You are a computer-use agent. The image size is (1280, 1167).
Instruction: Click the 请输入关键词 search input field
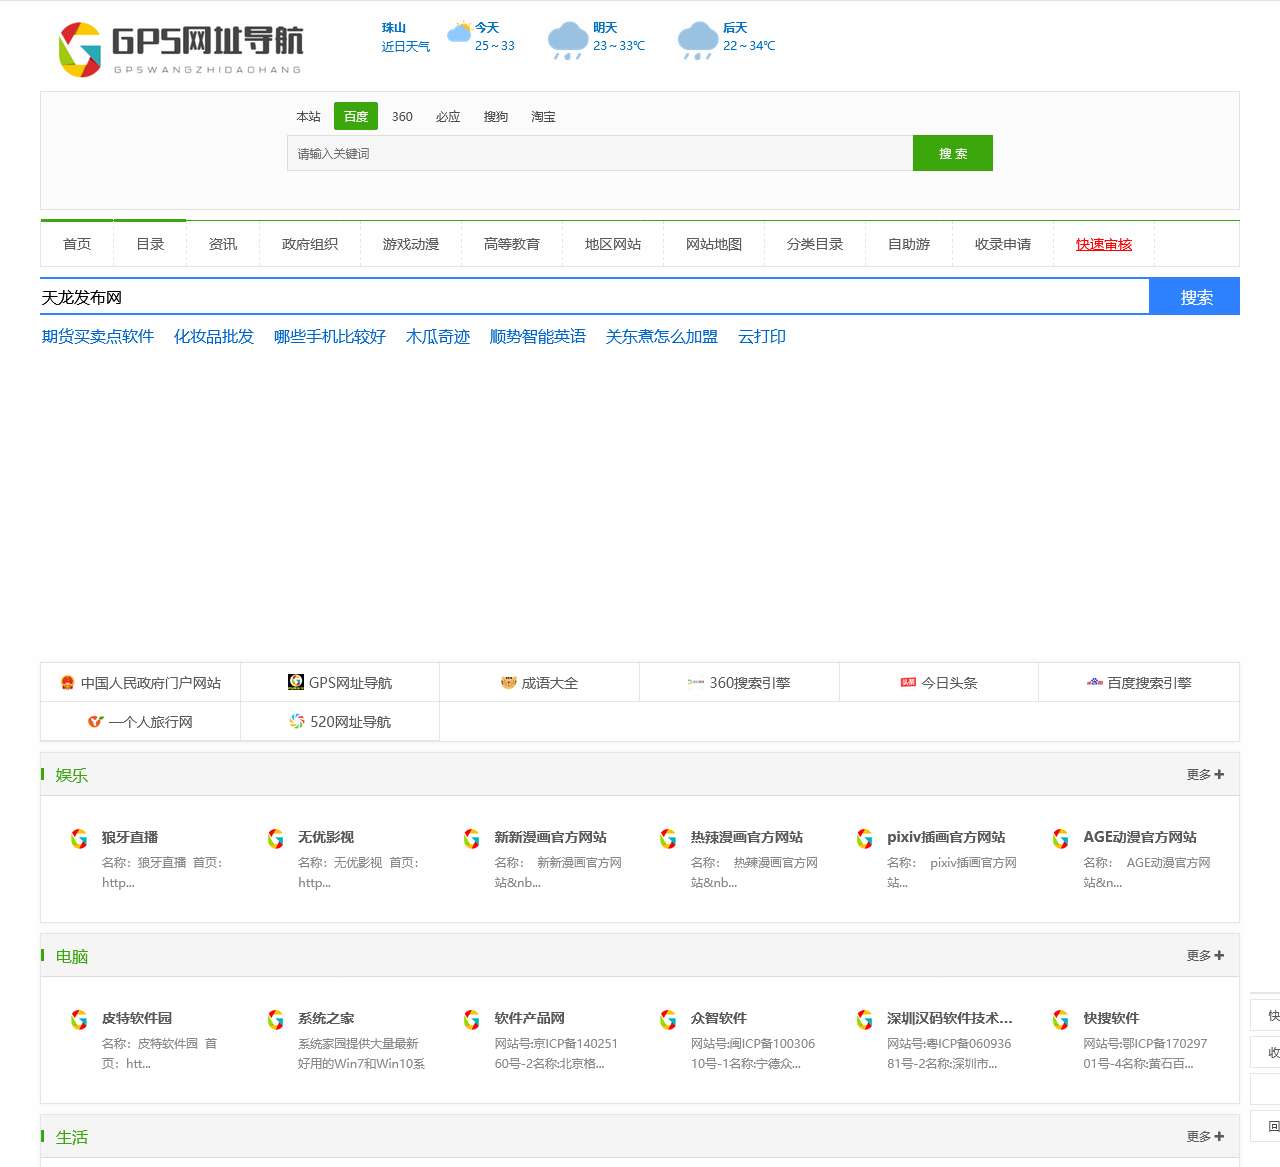point(600,154)
